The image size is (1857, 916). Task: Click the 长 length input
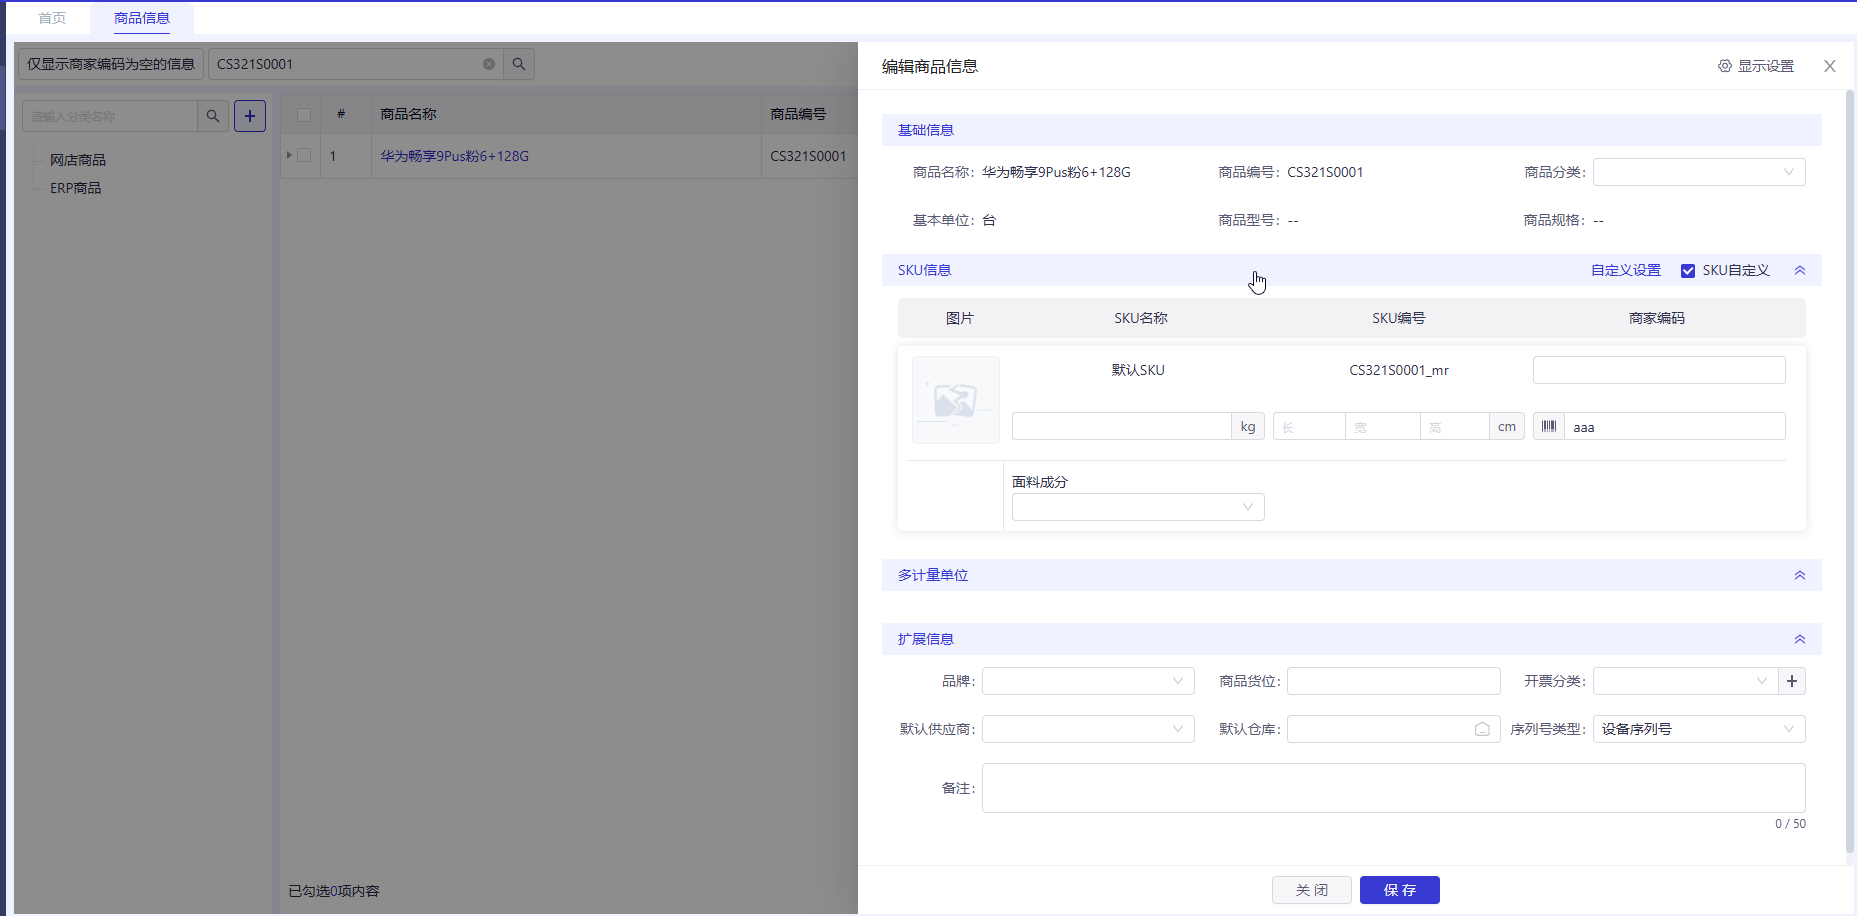(x=1309, y=426)
